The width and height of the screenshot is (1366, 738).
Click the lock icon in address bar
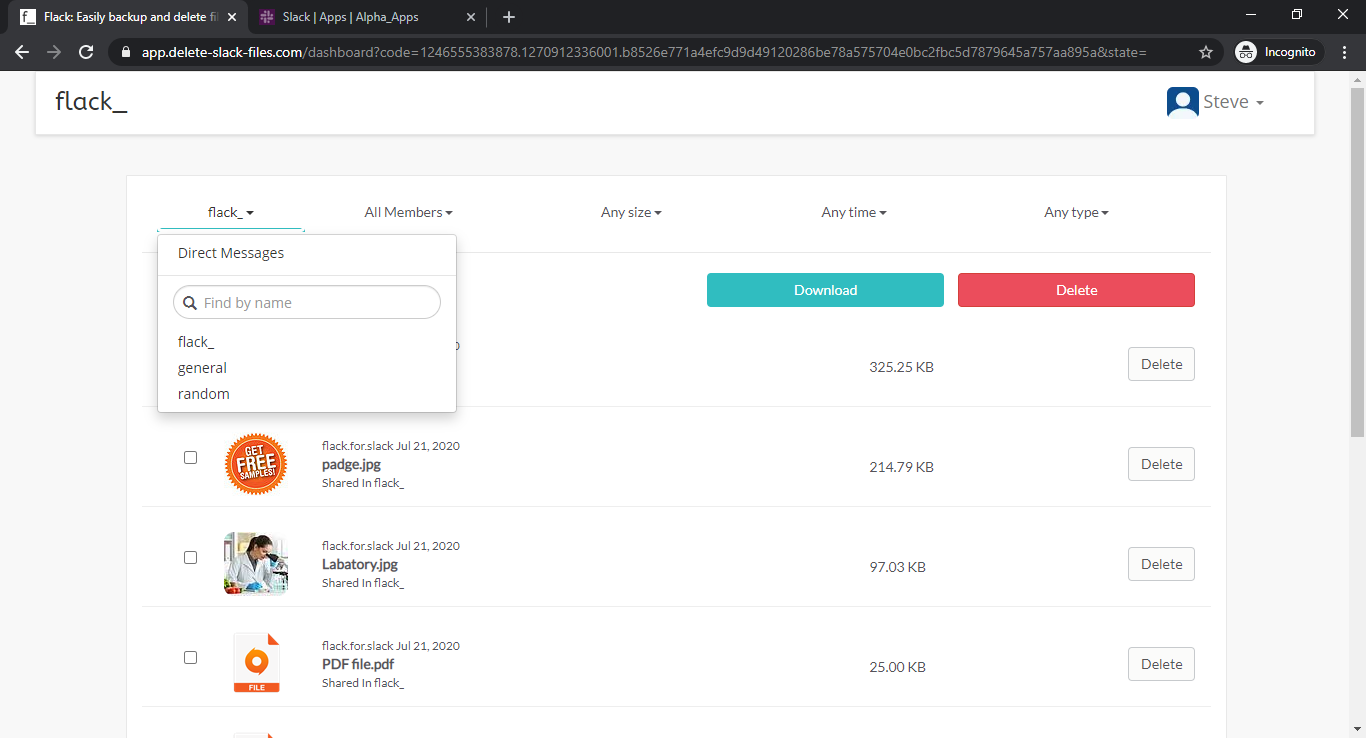(x=126, y=52)
